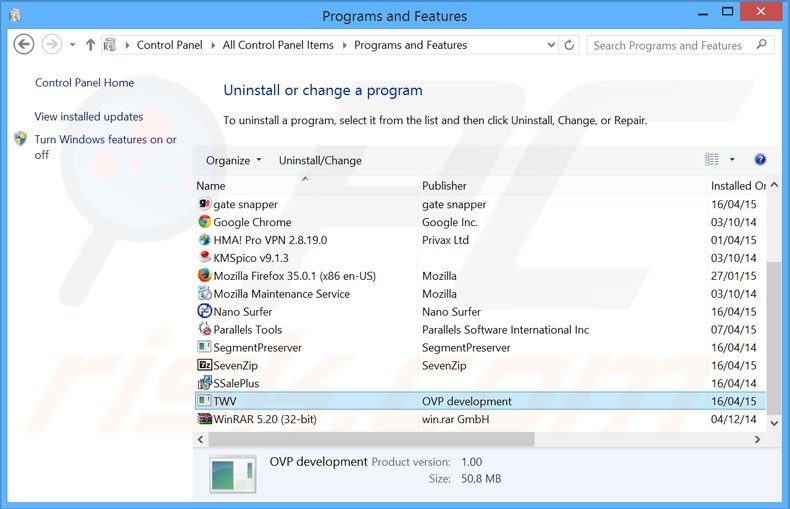Click the scroll up arrow of list
This screenshot has width=790, height=509.
[x=774, y=185]
